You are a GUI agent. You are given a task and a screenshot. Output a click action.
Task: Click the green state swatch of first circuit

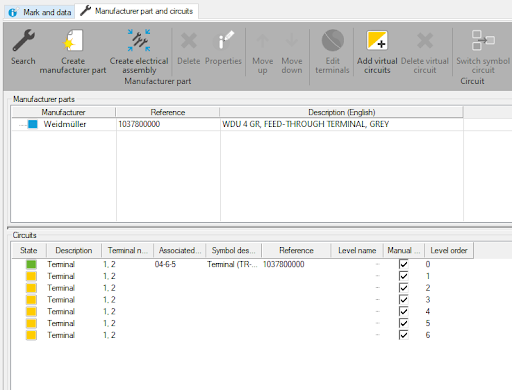coord(31,264)
